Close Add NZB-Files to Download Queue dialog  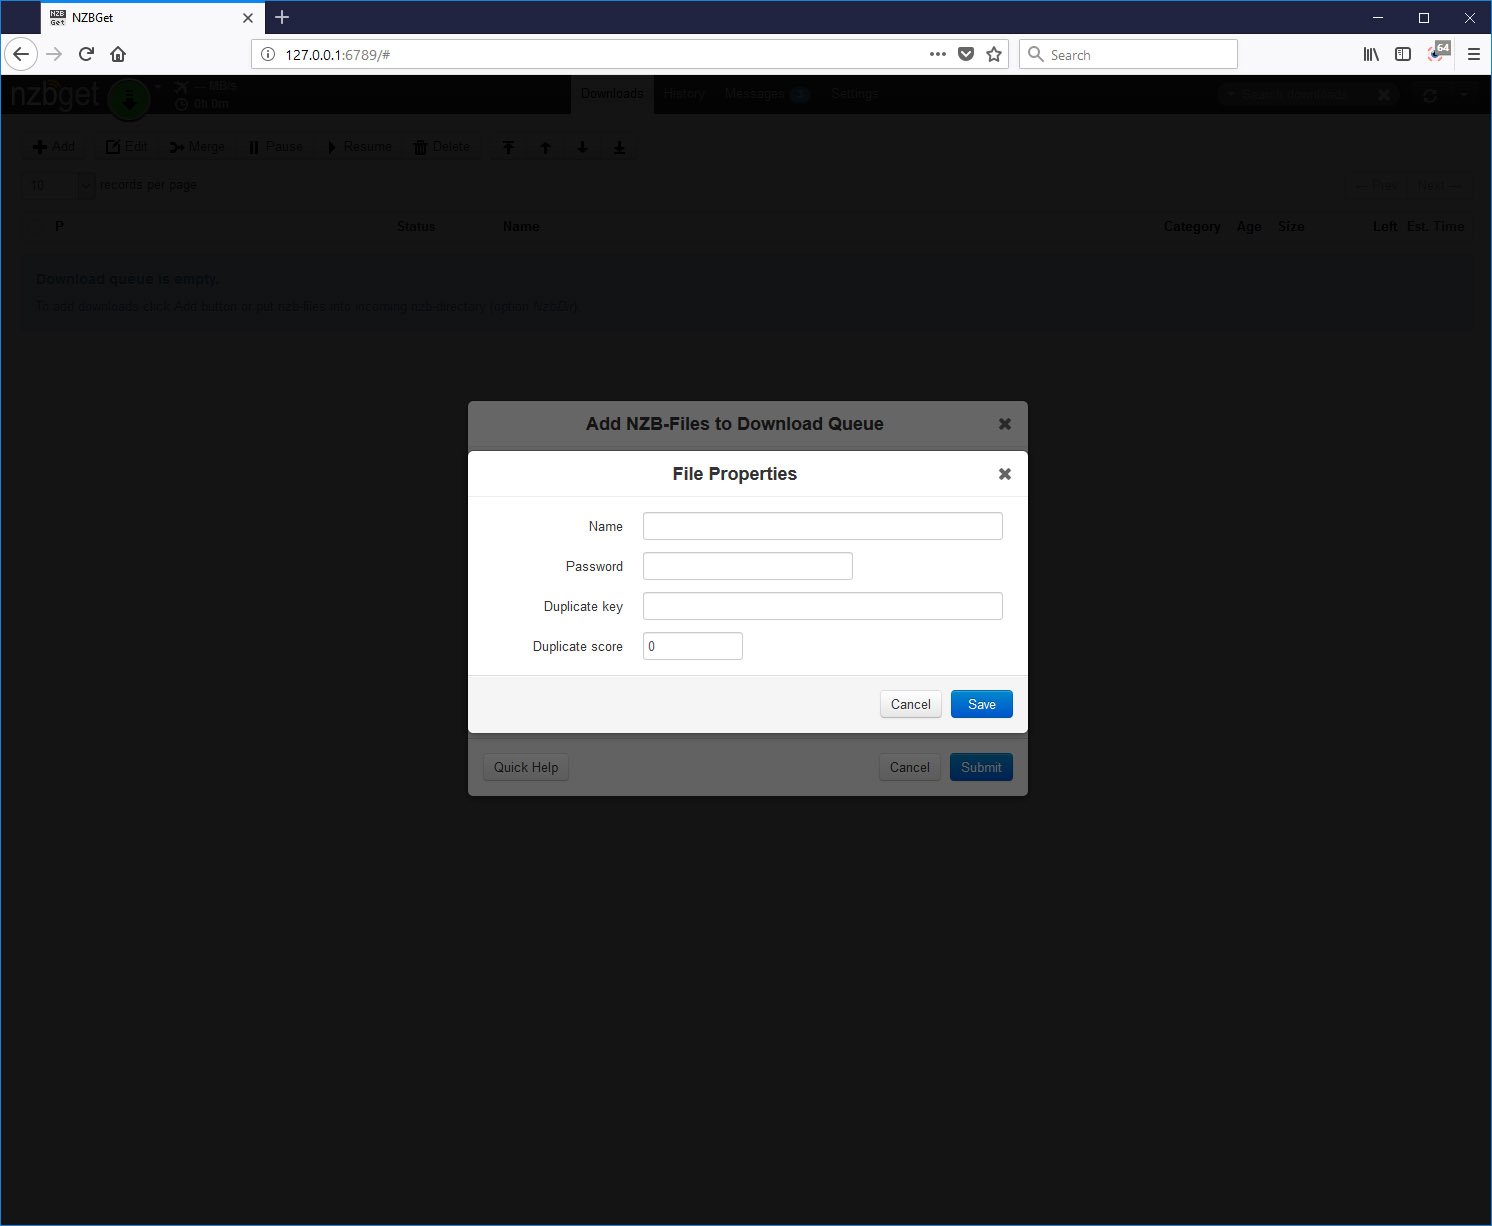(x=1005, y=424)
